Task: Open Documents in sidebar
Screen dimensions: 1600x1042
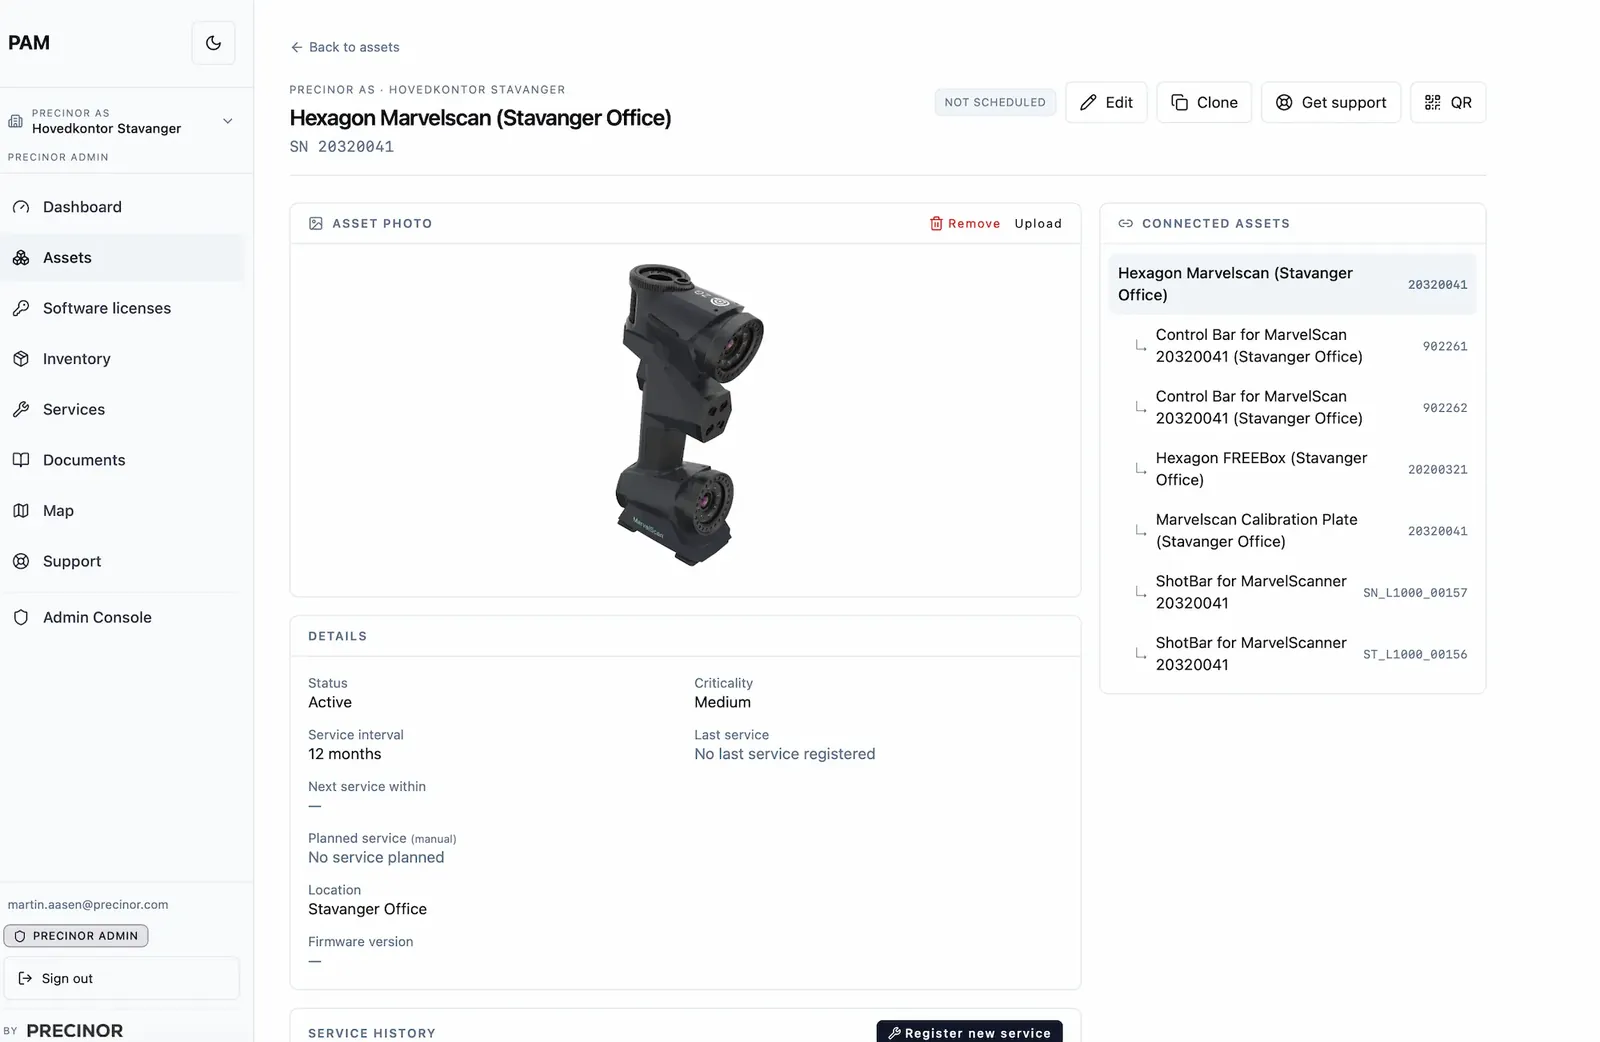Action: (122, 460)
